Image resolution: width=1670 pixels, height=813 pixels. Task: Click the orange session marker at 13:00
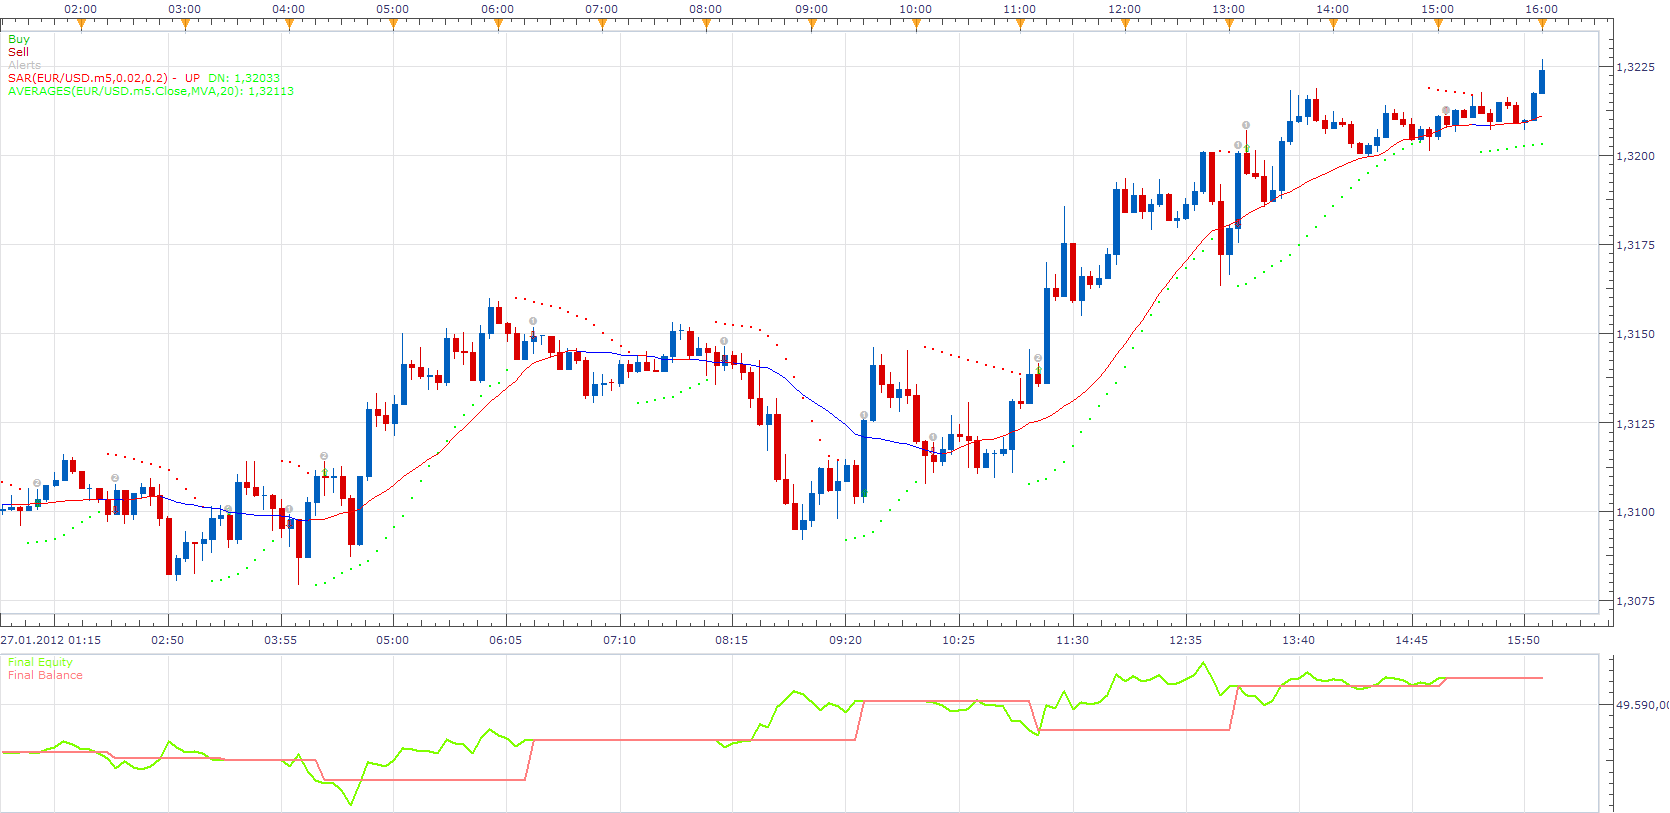pos(1229,24)
